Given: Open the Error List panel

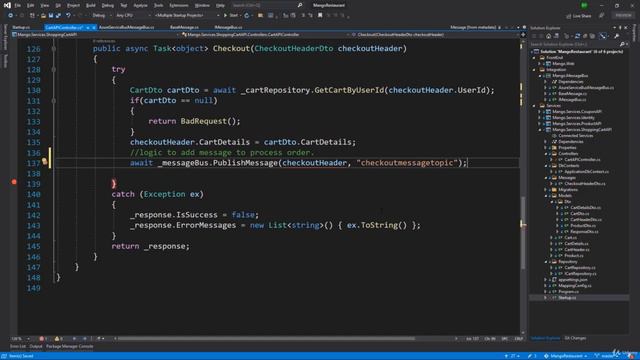Looking at the screenshot, I should tap(18, 347).
